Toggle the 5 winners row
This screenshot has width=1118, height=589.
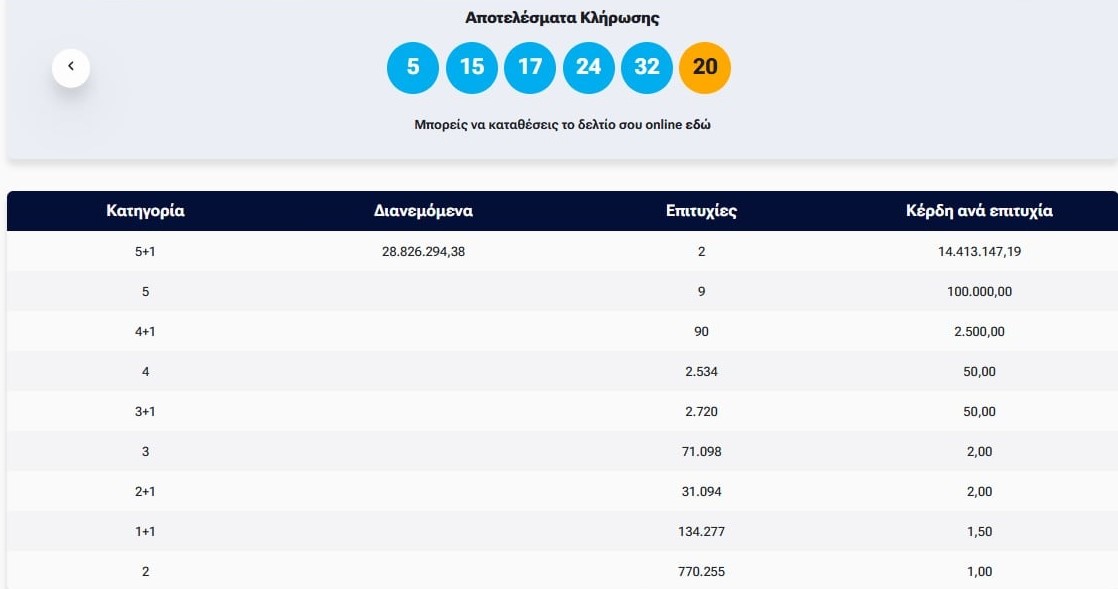[559, 291]
